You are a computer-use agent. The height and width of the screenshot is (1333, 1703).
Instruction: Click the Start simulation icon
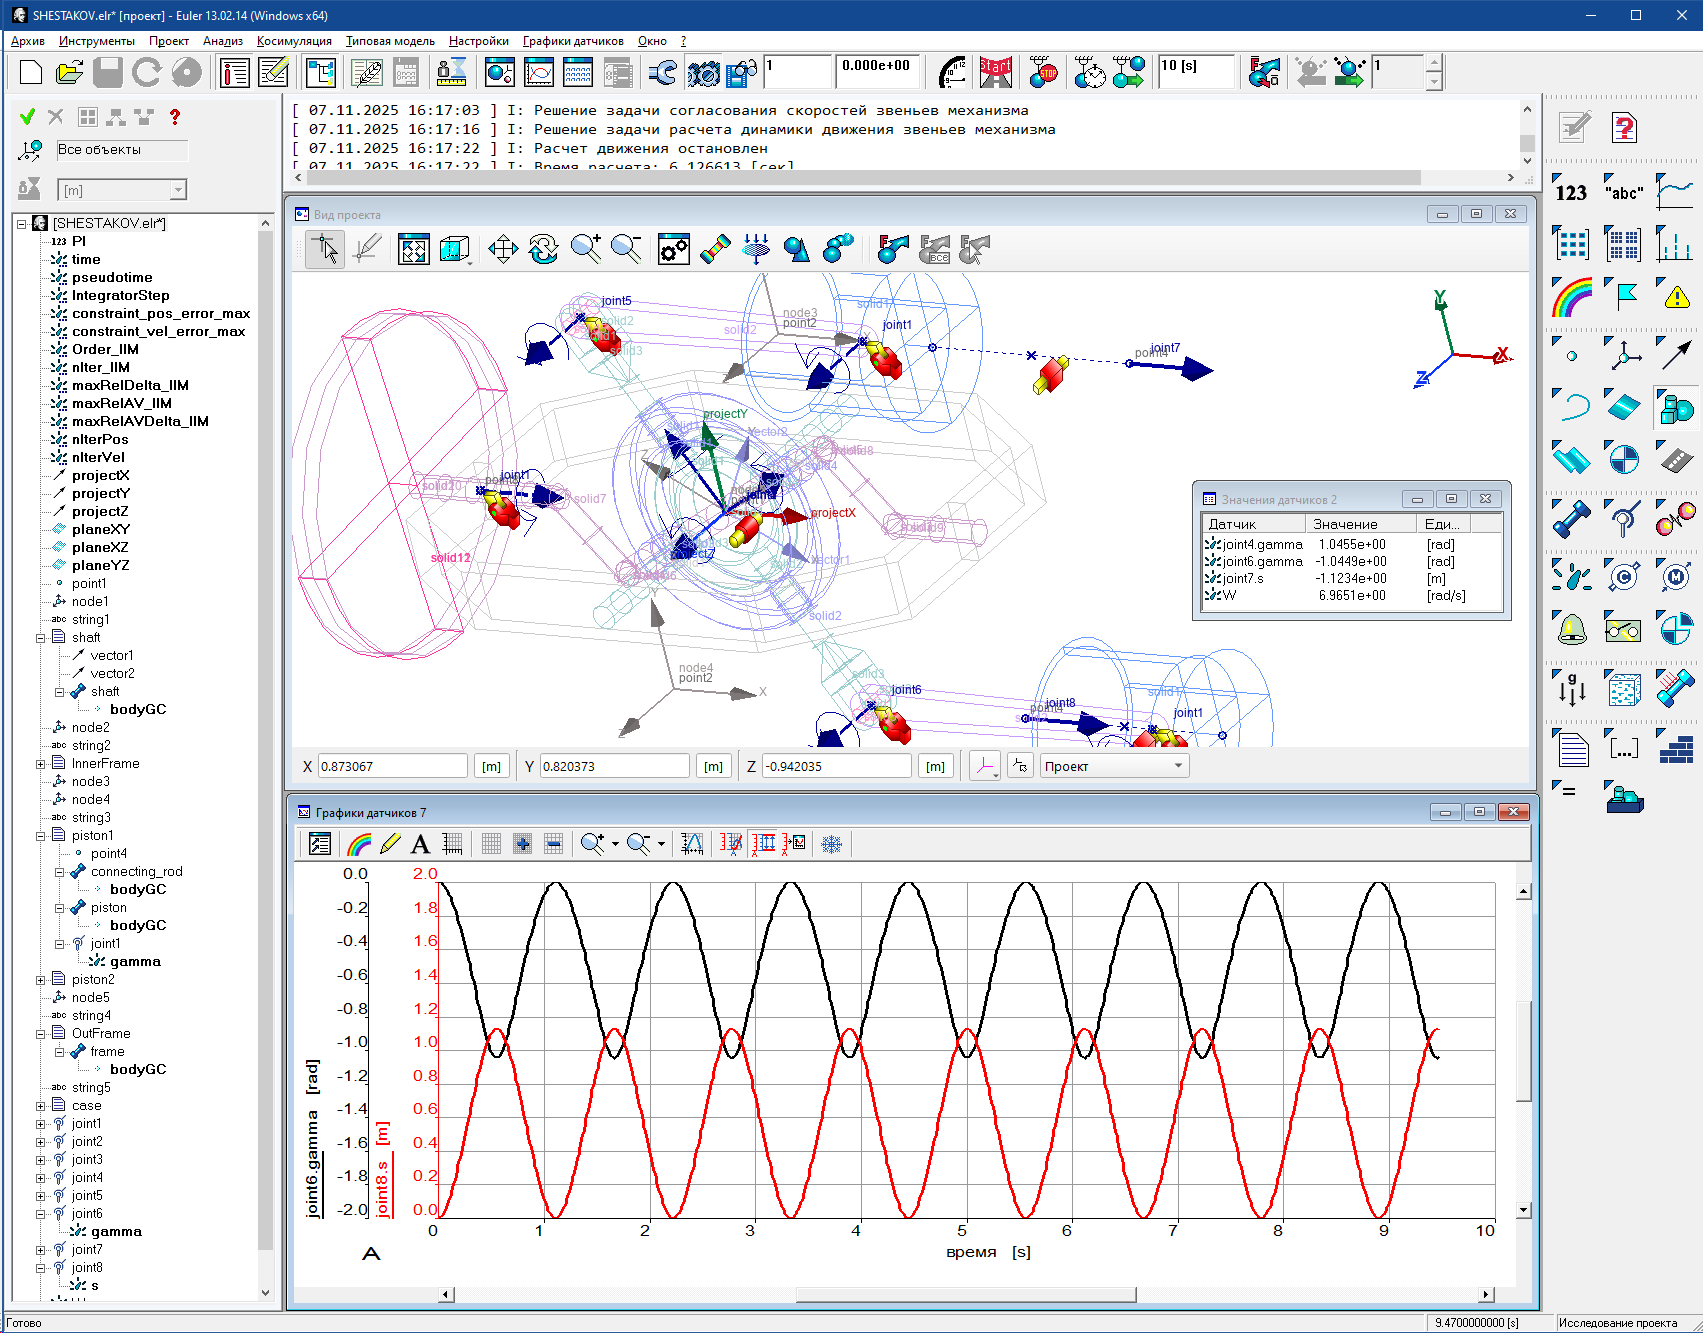[x=995, y=72]
